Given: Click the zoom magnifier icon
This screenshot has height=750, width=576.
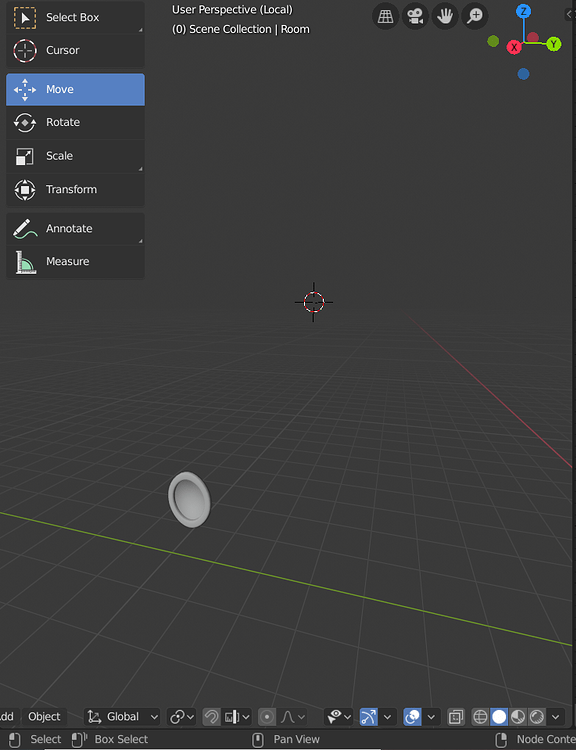Looking at the screenshot, I should coord(475,17).
